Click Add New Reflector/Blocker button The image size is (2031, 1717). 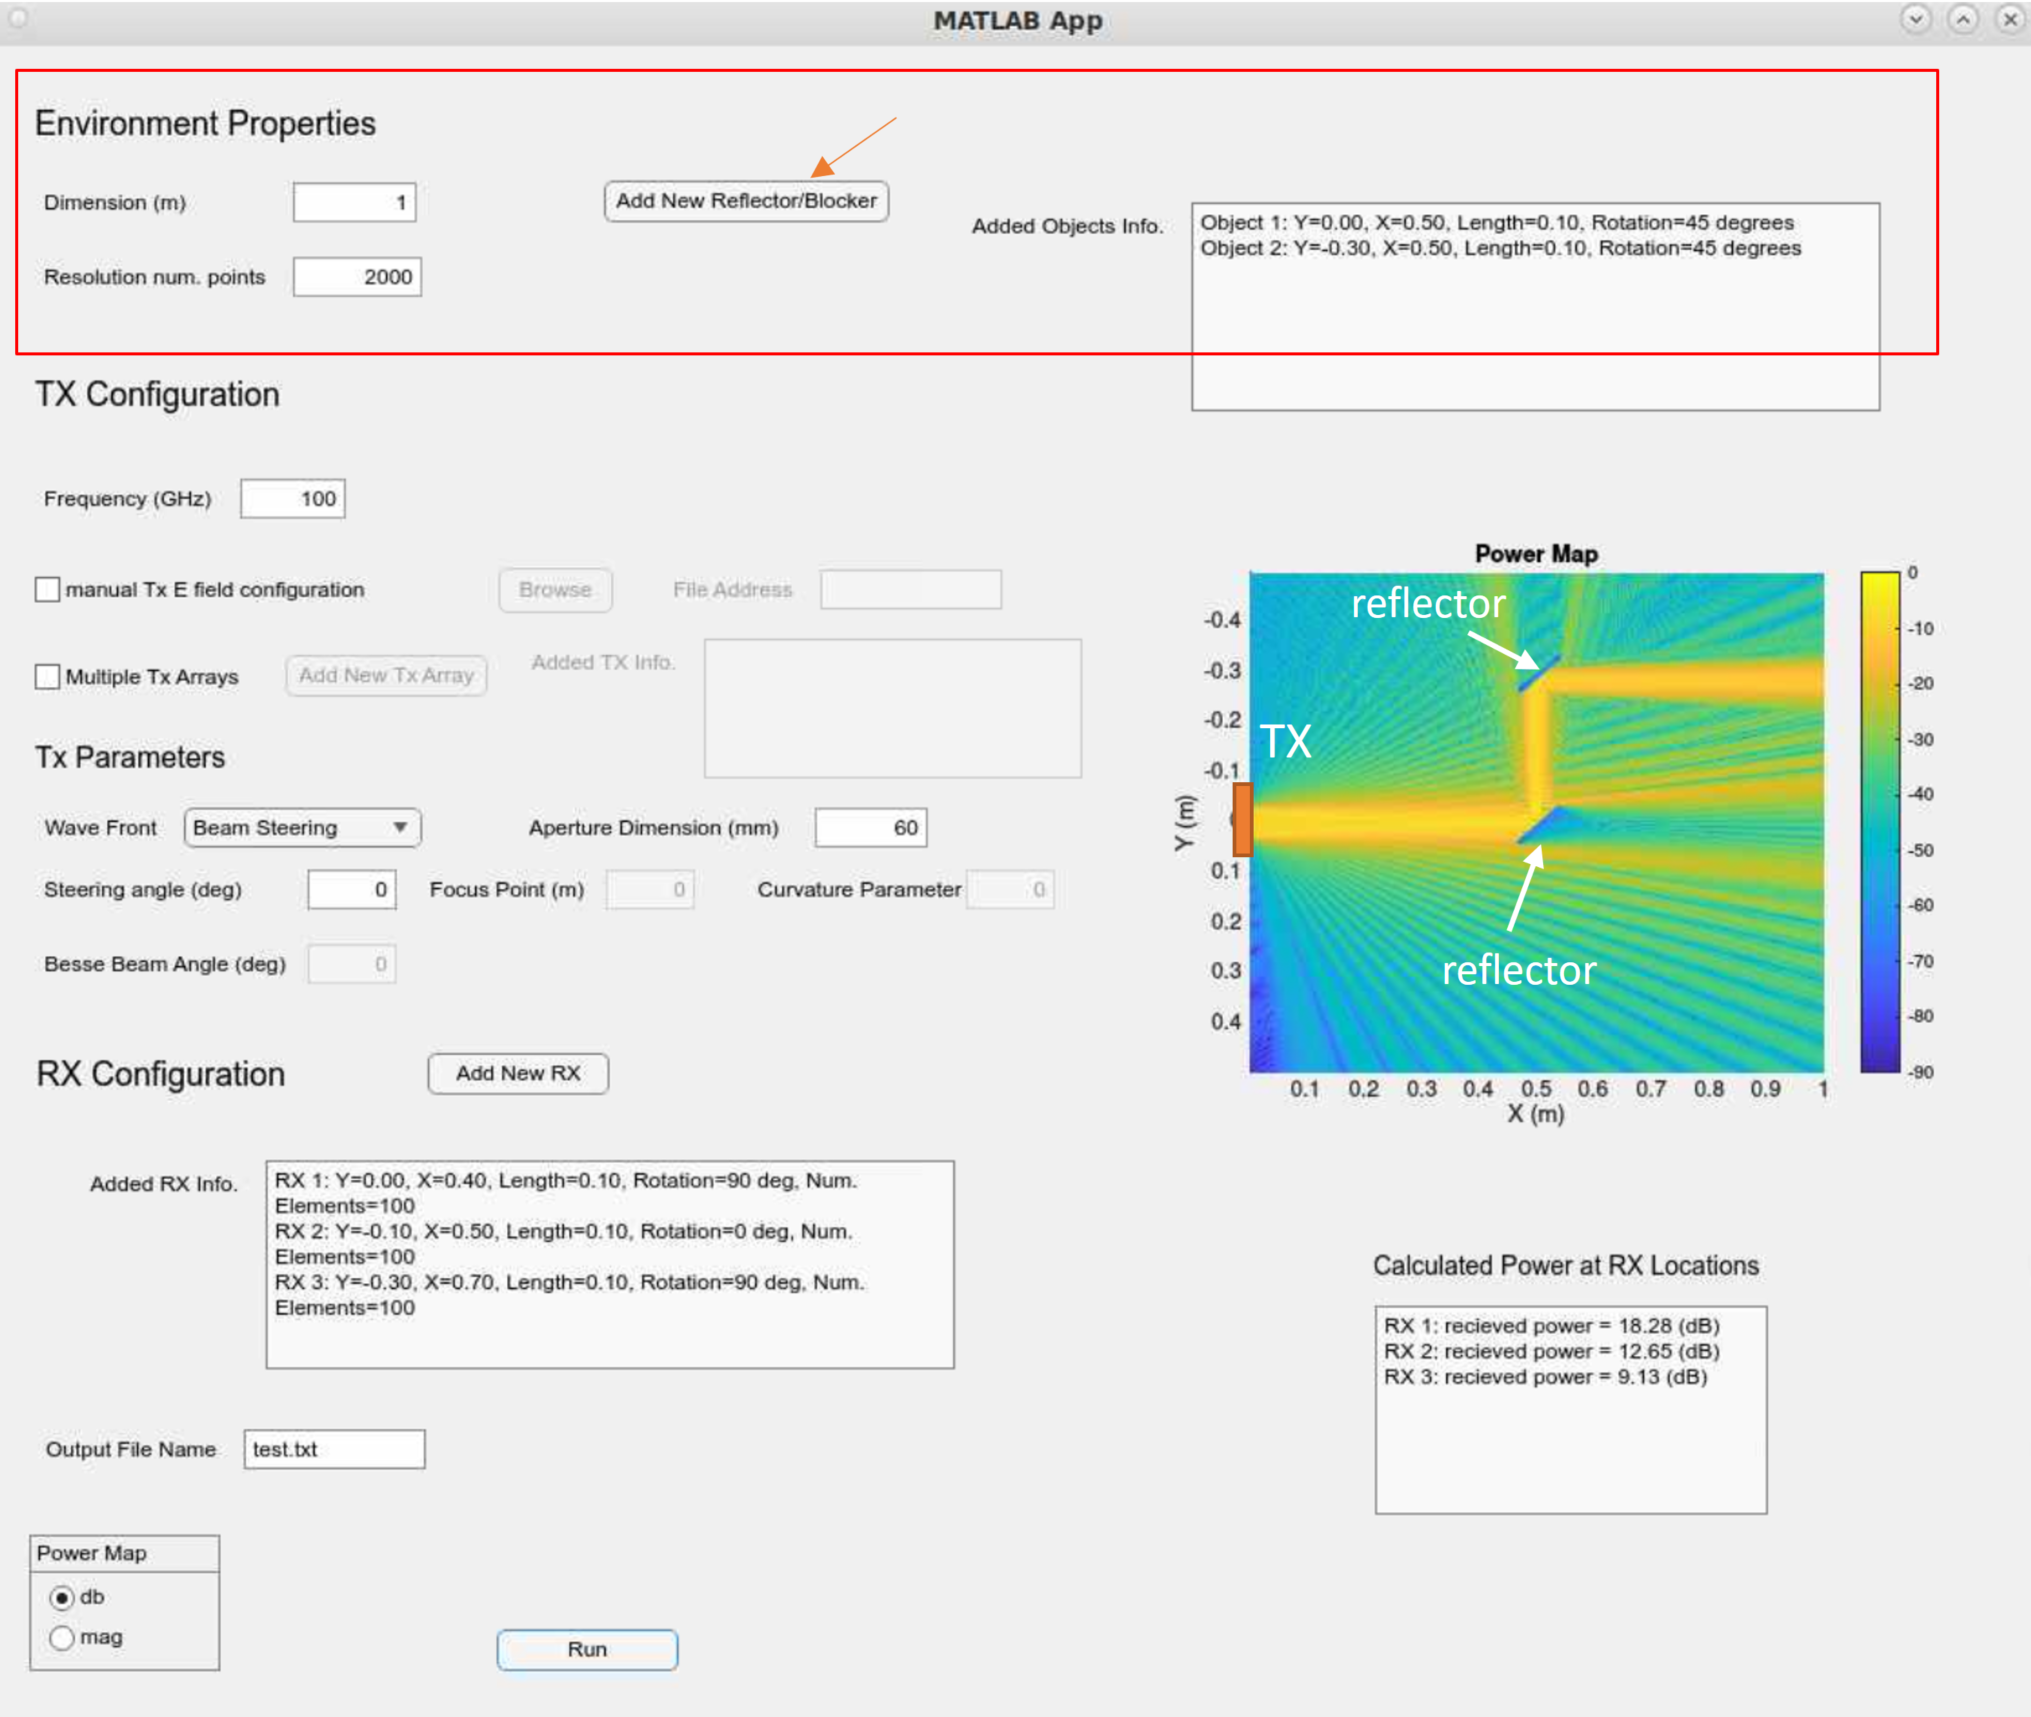[746, 201]
